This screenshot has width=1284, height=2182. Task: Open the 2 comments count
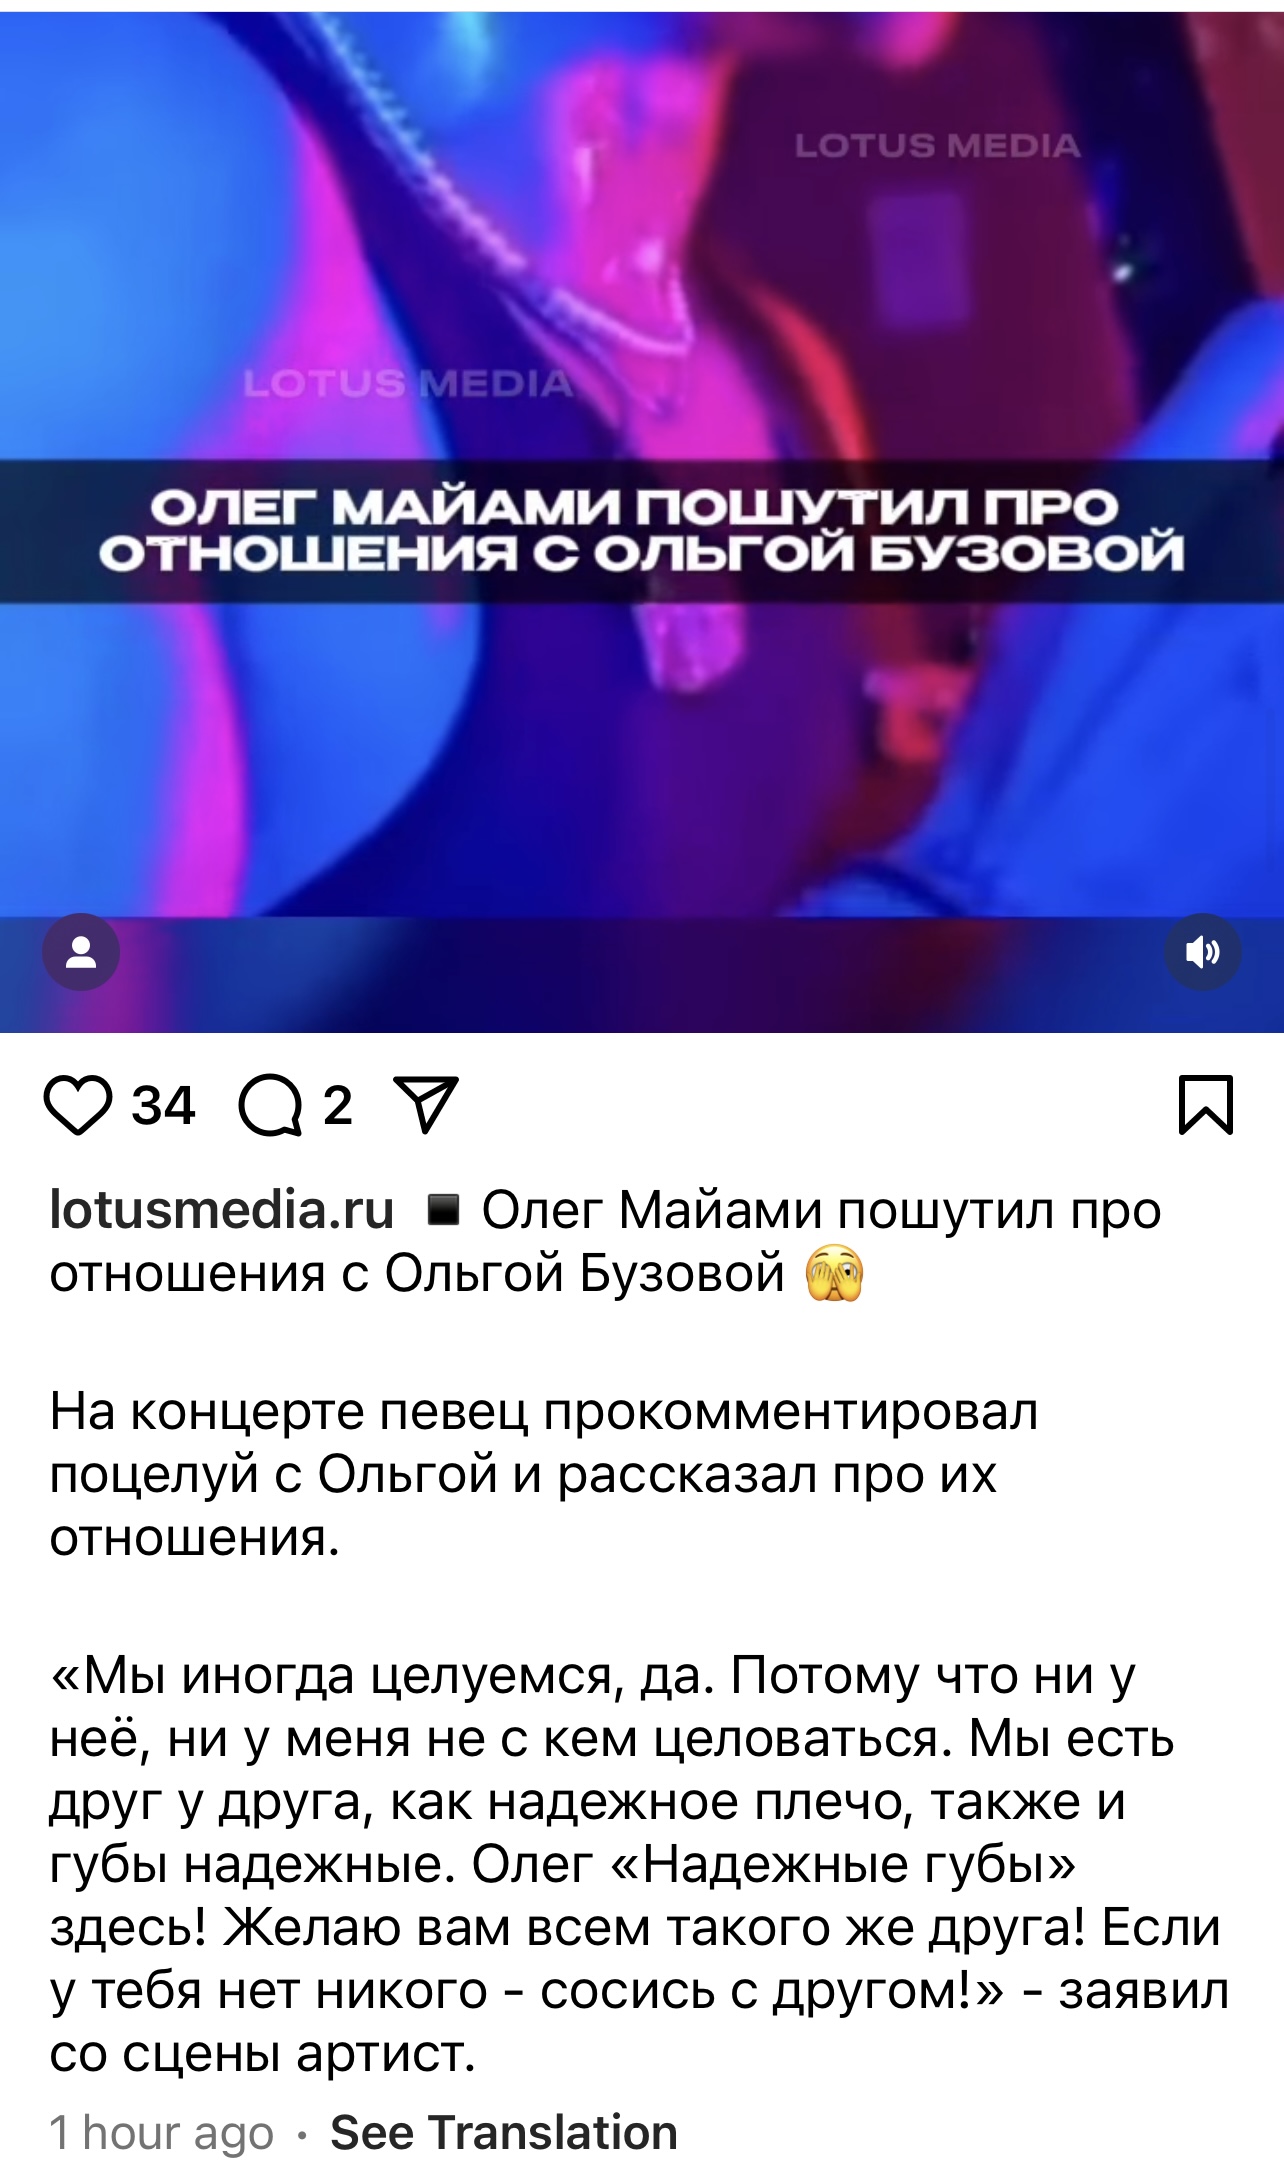coord(338,1106)
